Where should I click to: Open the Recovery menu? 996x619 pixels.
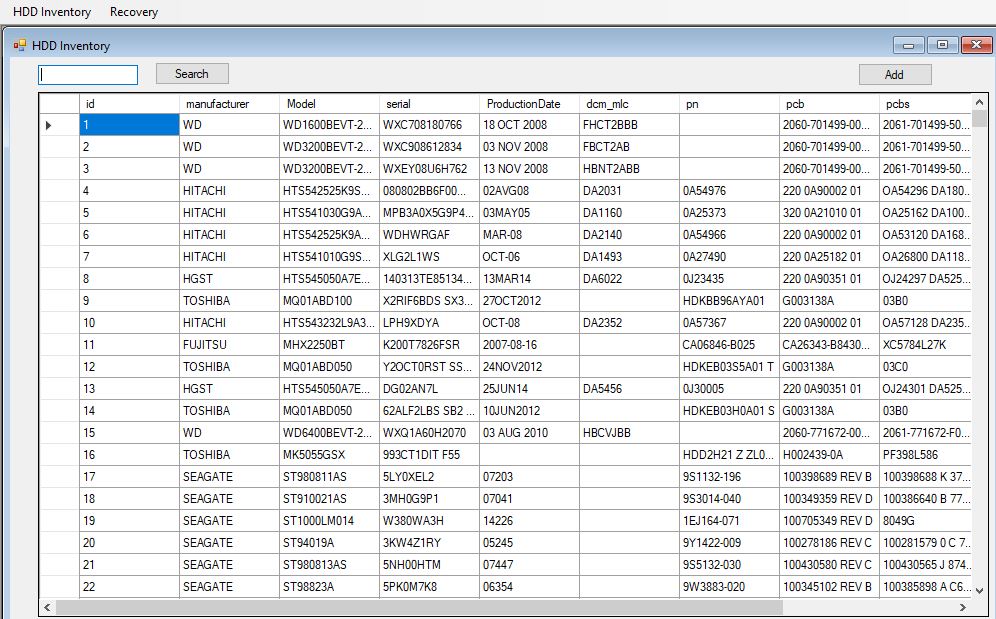point(133,12)
